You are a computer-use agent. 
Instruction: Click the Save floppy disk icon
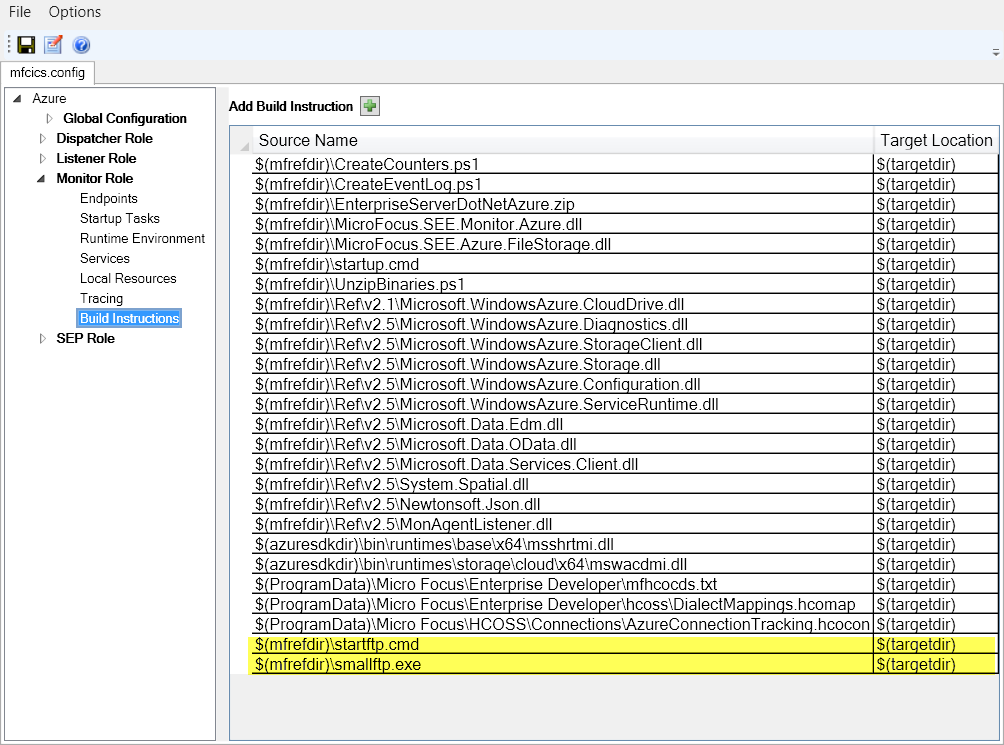pos(27,45)
